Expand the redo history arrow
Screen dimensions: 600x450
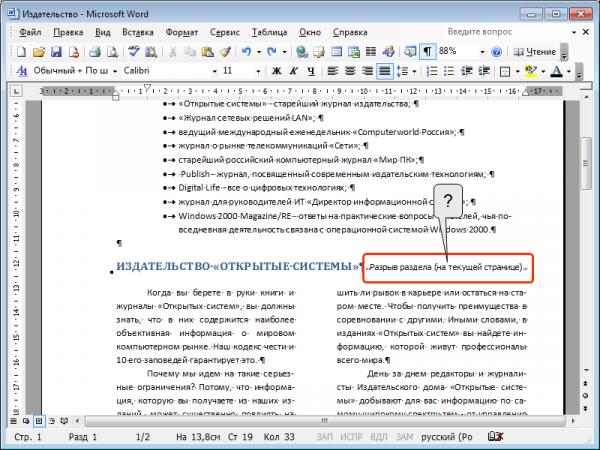(284, 52)
